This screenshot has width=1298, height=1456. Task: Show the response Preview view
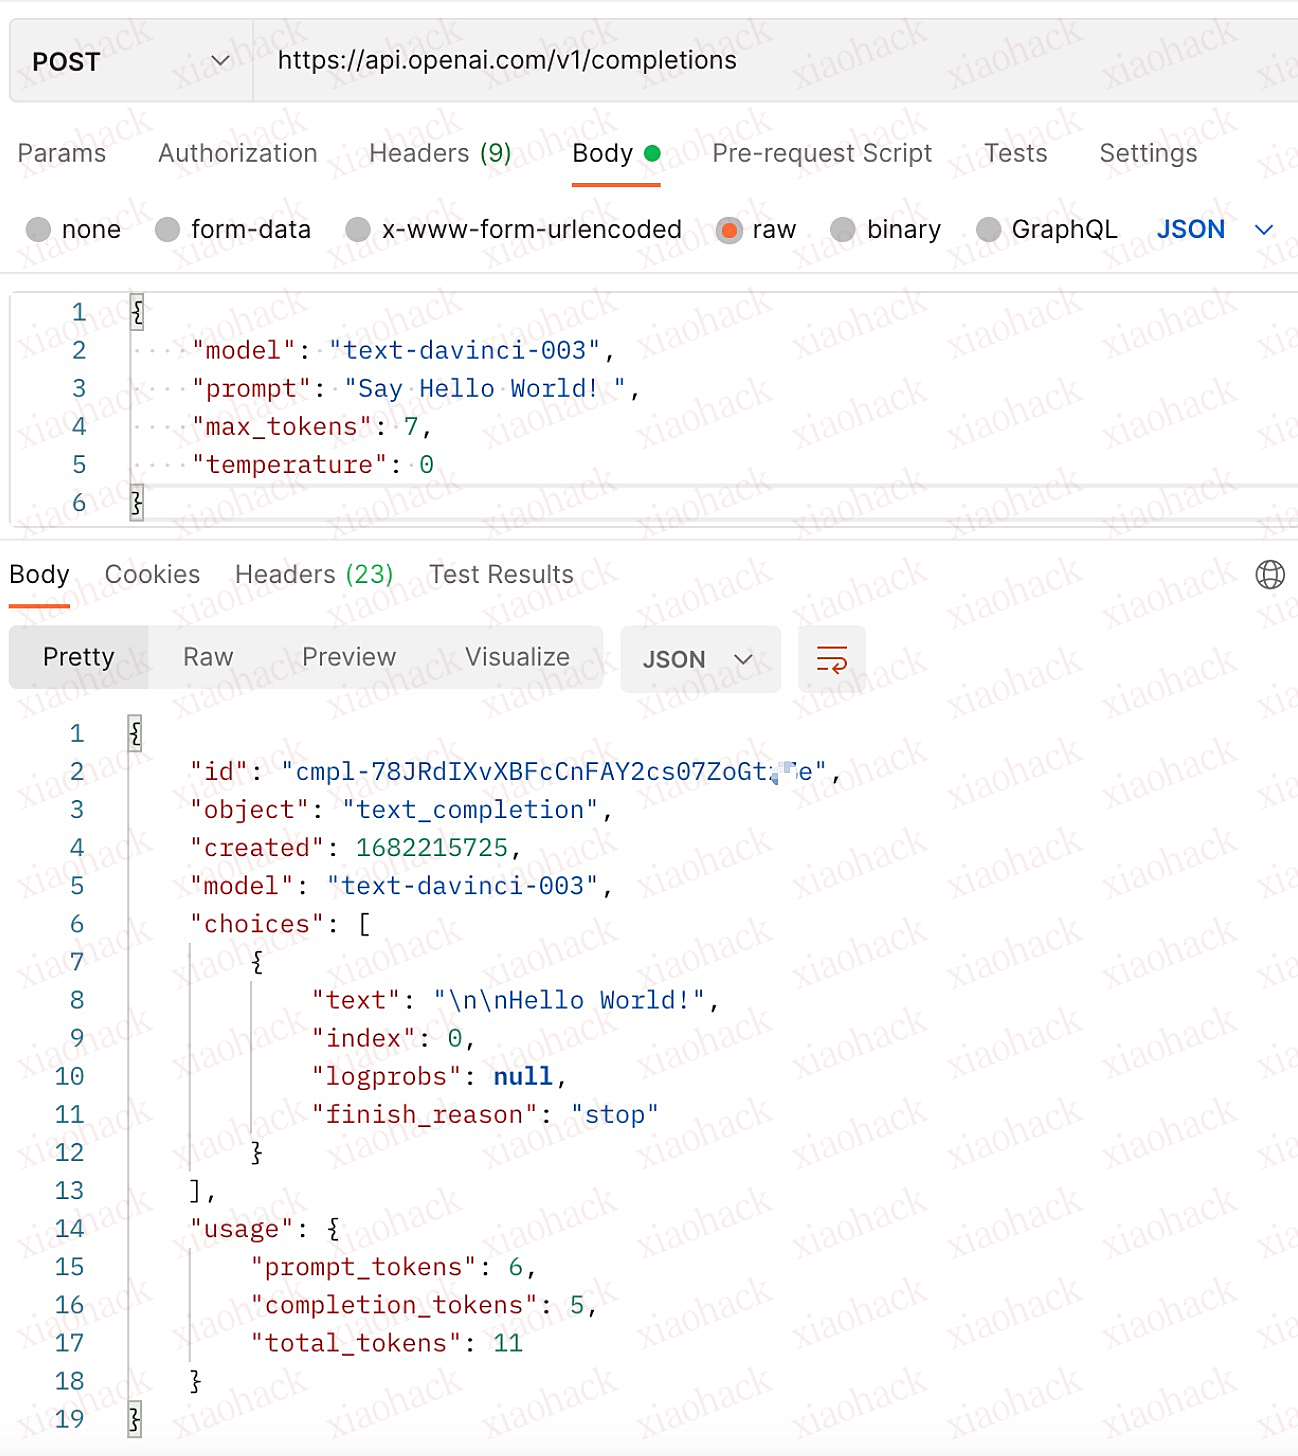[349, 657]
